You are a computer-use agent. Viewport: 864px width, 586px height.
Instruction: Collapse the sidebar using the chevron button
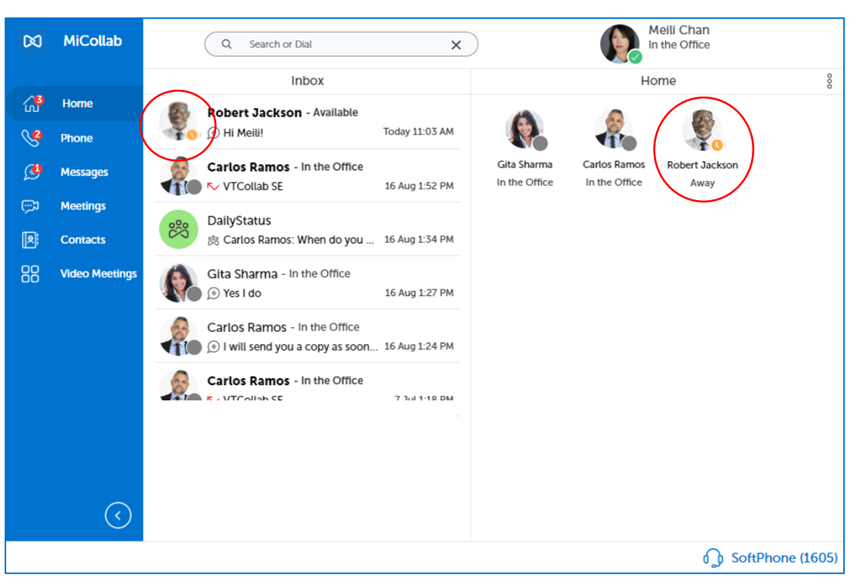click(x=118, y=514)
